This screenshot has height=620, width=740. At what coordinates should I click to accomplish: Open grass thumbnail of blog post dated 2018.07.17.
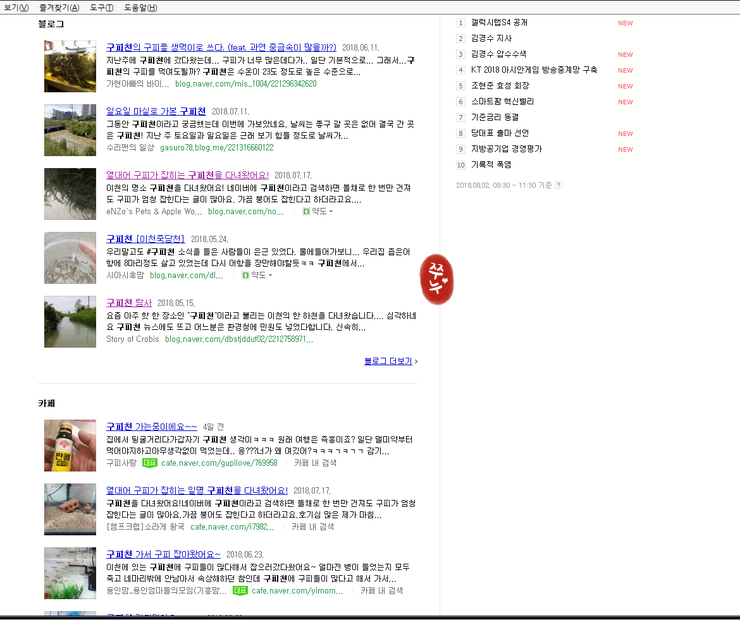point(70,194)
